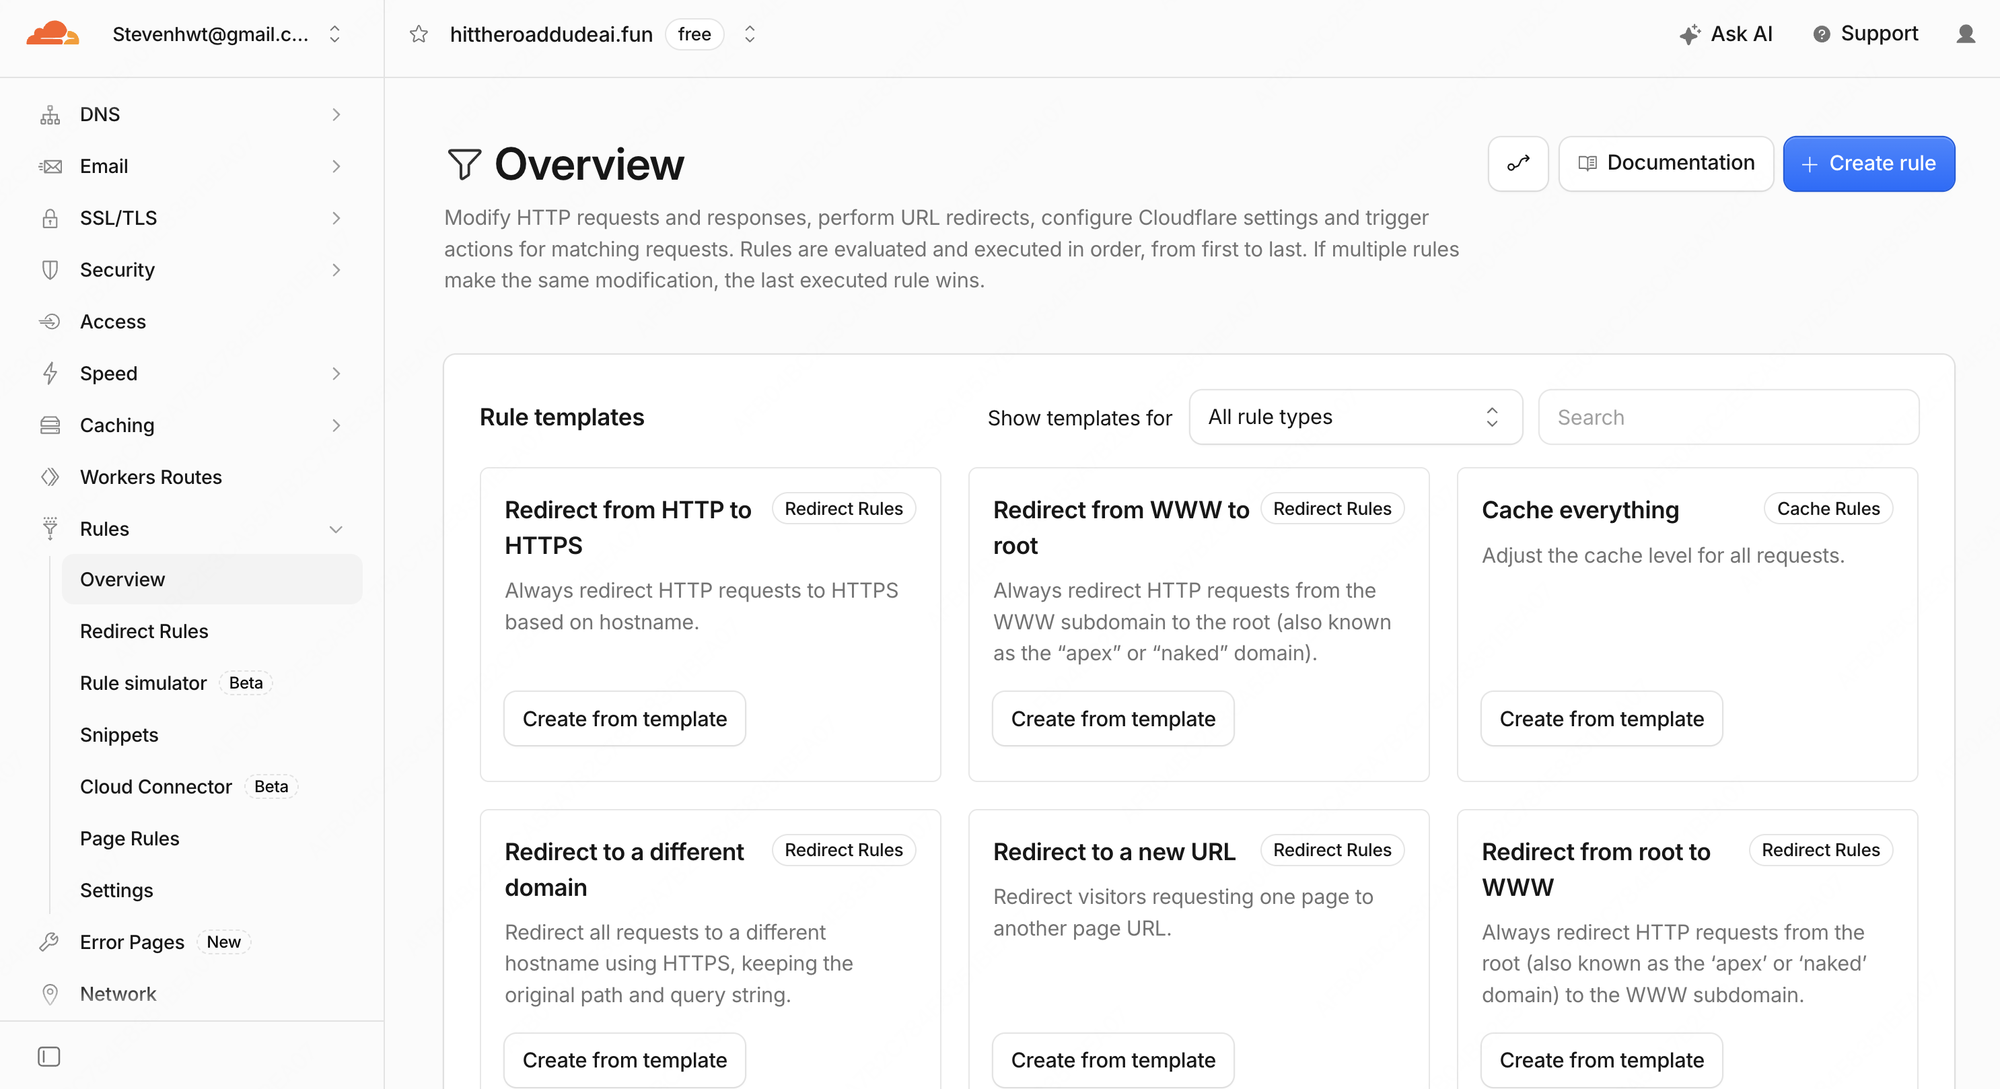Click the Cloudflare logo
The height and width of the screenshot is (1089, 2000).
(52, 34)
